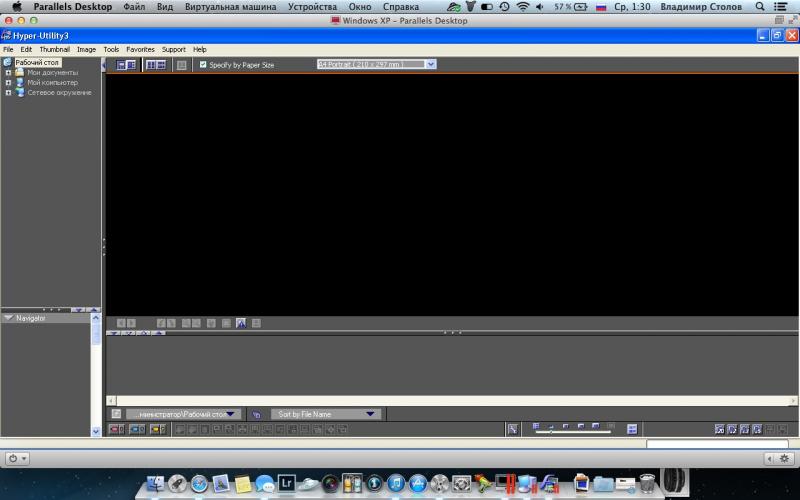Click the next image arrow under preview

tap(131, 323)
